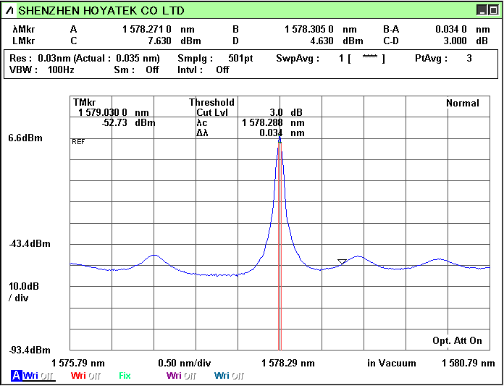The width and height of the screenshot is (504, 386).
Task: Click the SwpAvg value readout
Action: point(362,58)
